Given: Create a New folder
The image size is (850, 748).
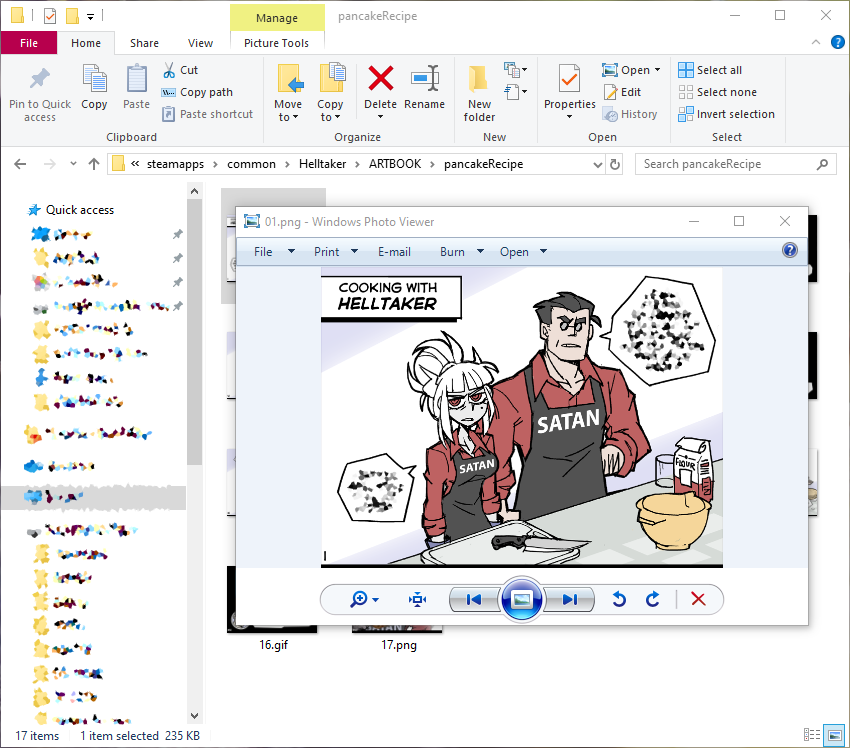Looking at the screenshot, I should click(x=479, y=93).
